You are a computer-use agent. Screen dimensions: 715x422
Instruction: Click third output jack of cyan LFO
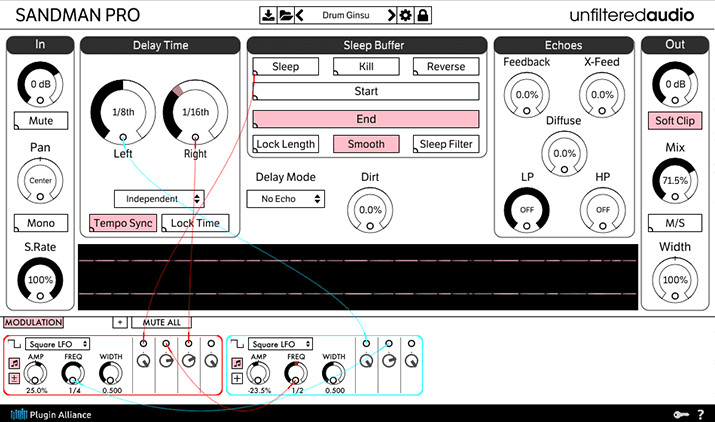point(411,344)
